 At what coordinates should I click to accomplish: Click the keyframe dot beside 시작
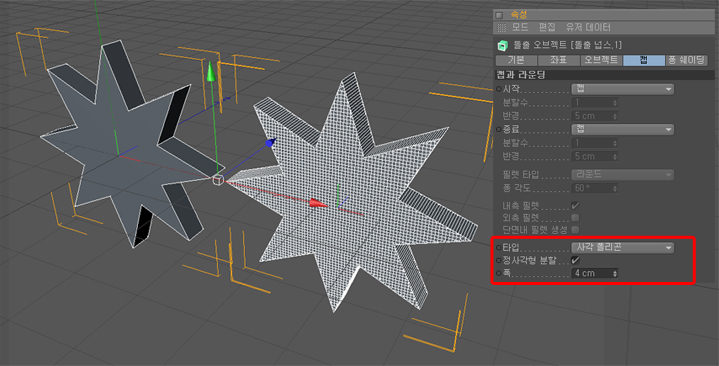pyautogui.click(x=498, y=89)
